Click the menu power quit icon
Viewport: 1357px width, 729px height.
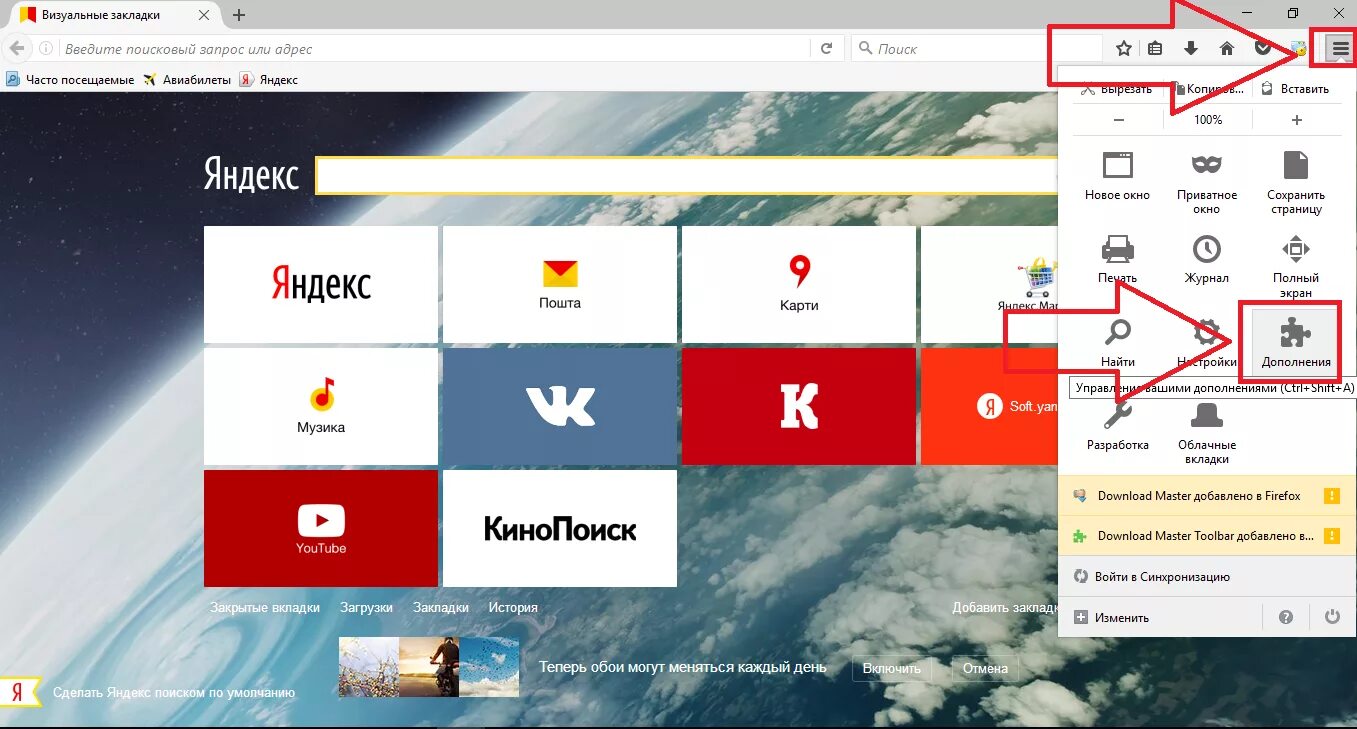coord(1331,617)
